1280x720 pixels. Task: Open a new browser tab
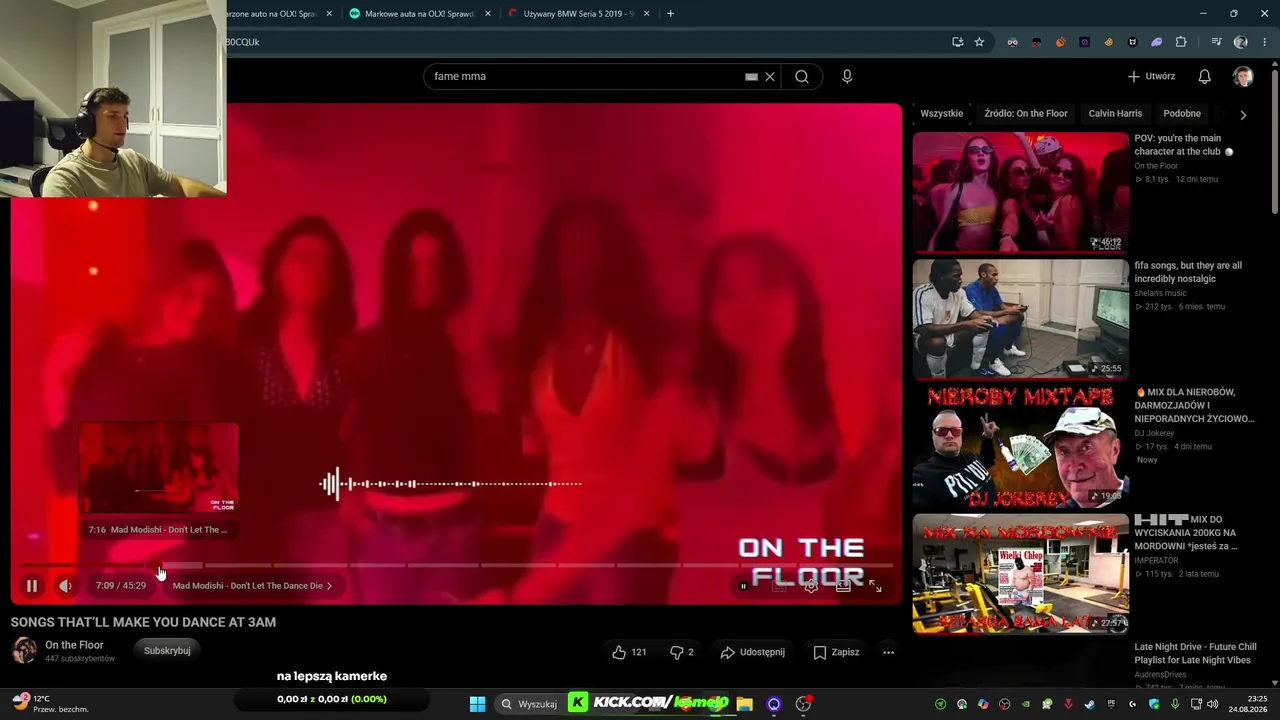tap(670, 14)
